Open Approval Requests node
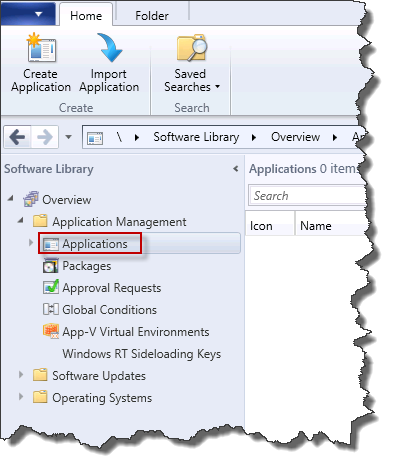The image size is (398, 468). [x=112, y=288]
